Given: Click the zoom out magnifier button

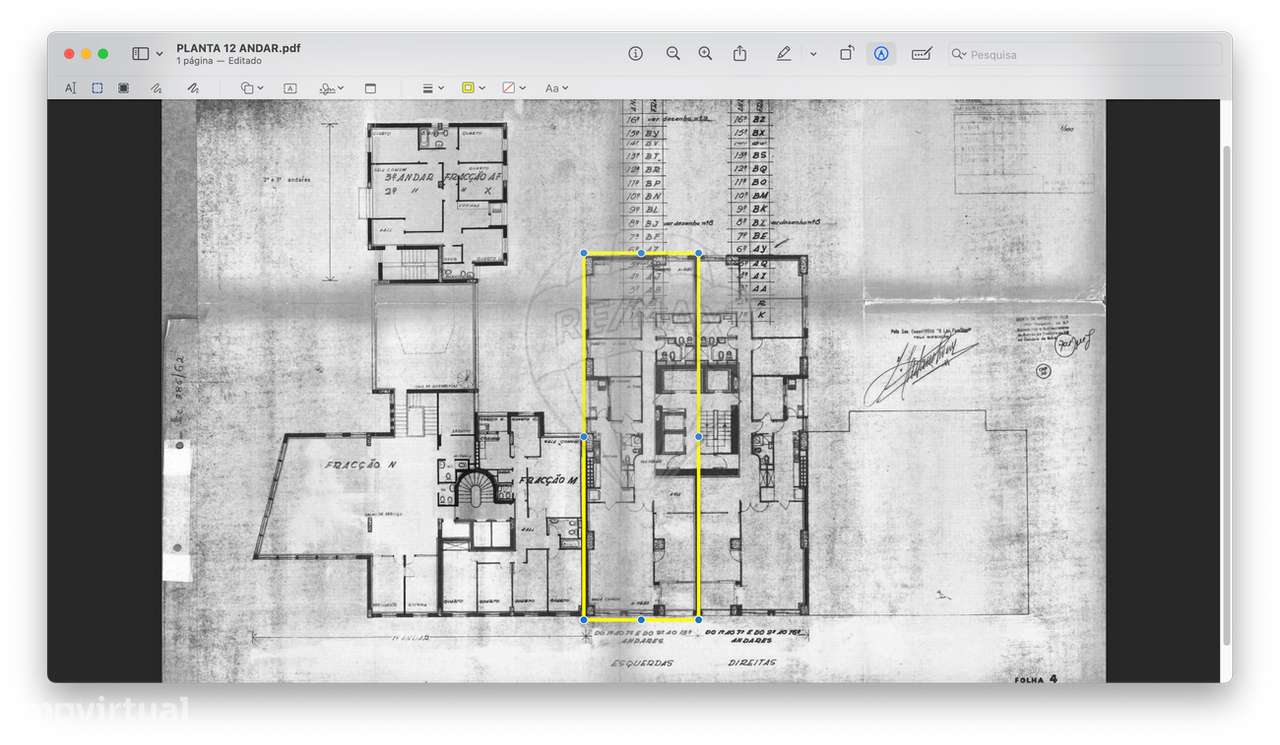Looking at the screenshot, I should point(673,54).
